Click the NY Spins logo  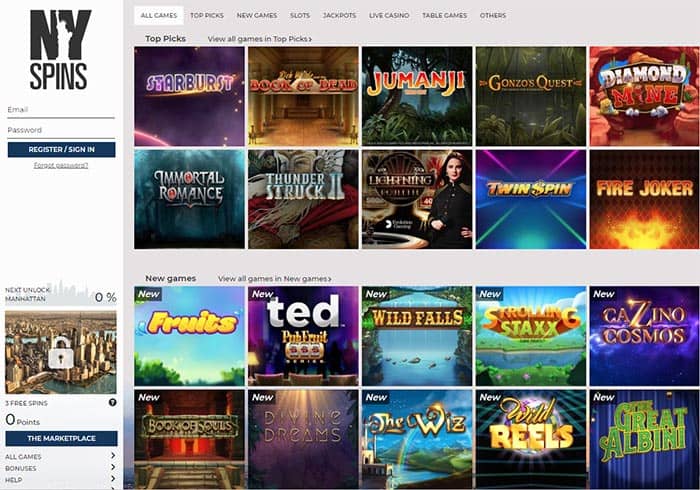tap(60, 50)
